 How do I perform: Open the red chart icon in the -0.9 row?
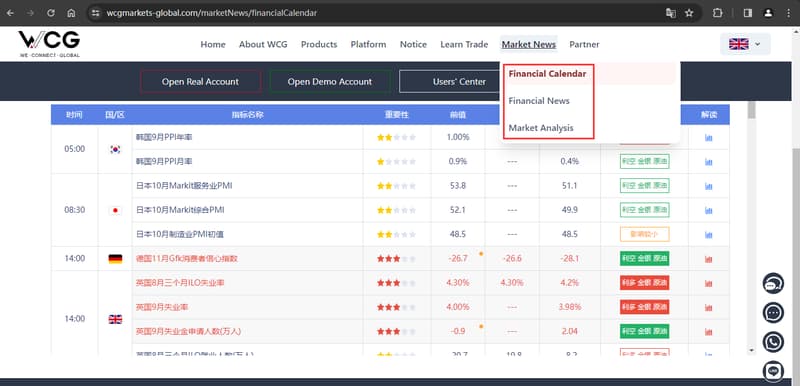coord(709,331)
